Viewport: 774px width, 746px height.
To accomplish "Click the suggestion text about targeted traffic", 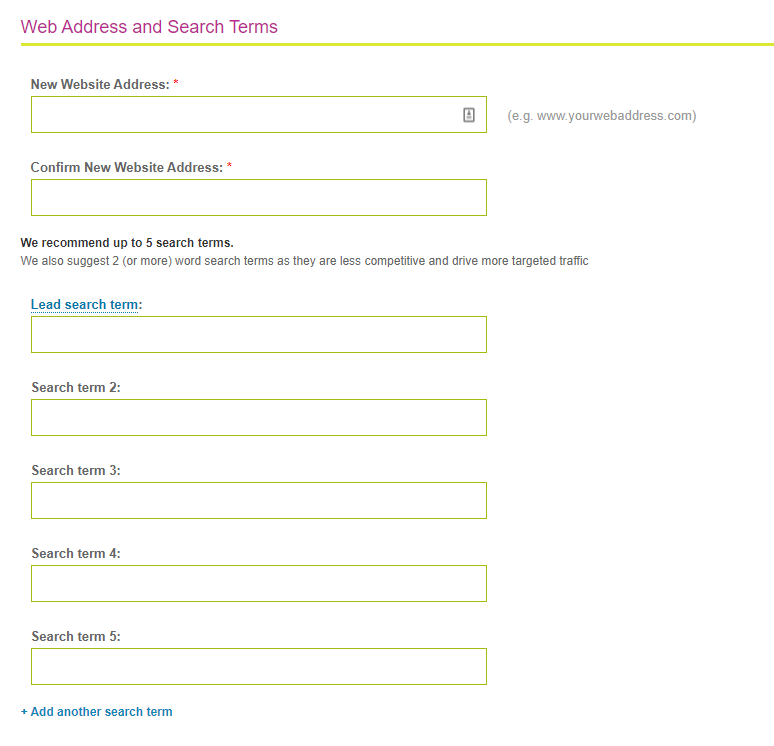I will (x=304, y=261).
